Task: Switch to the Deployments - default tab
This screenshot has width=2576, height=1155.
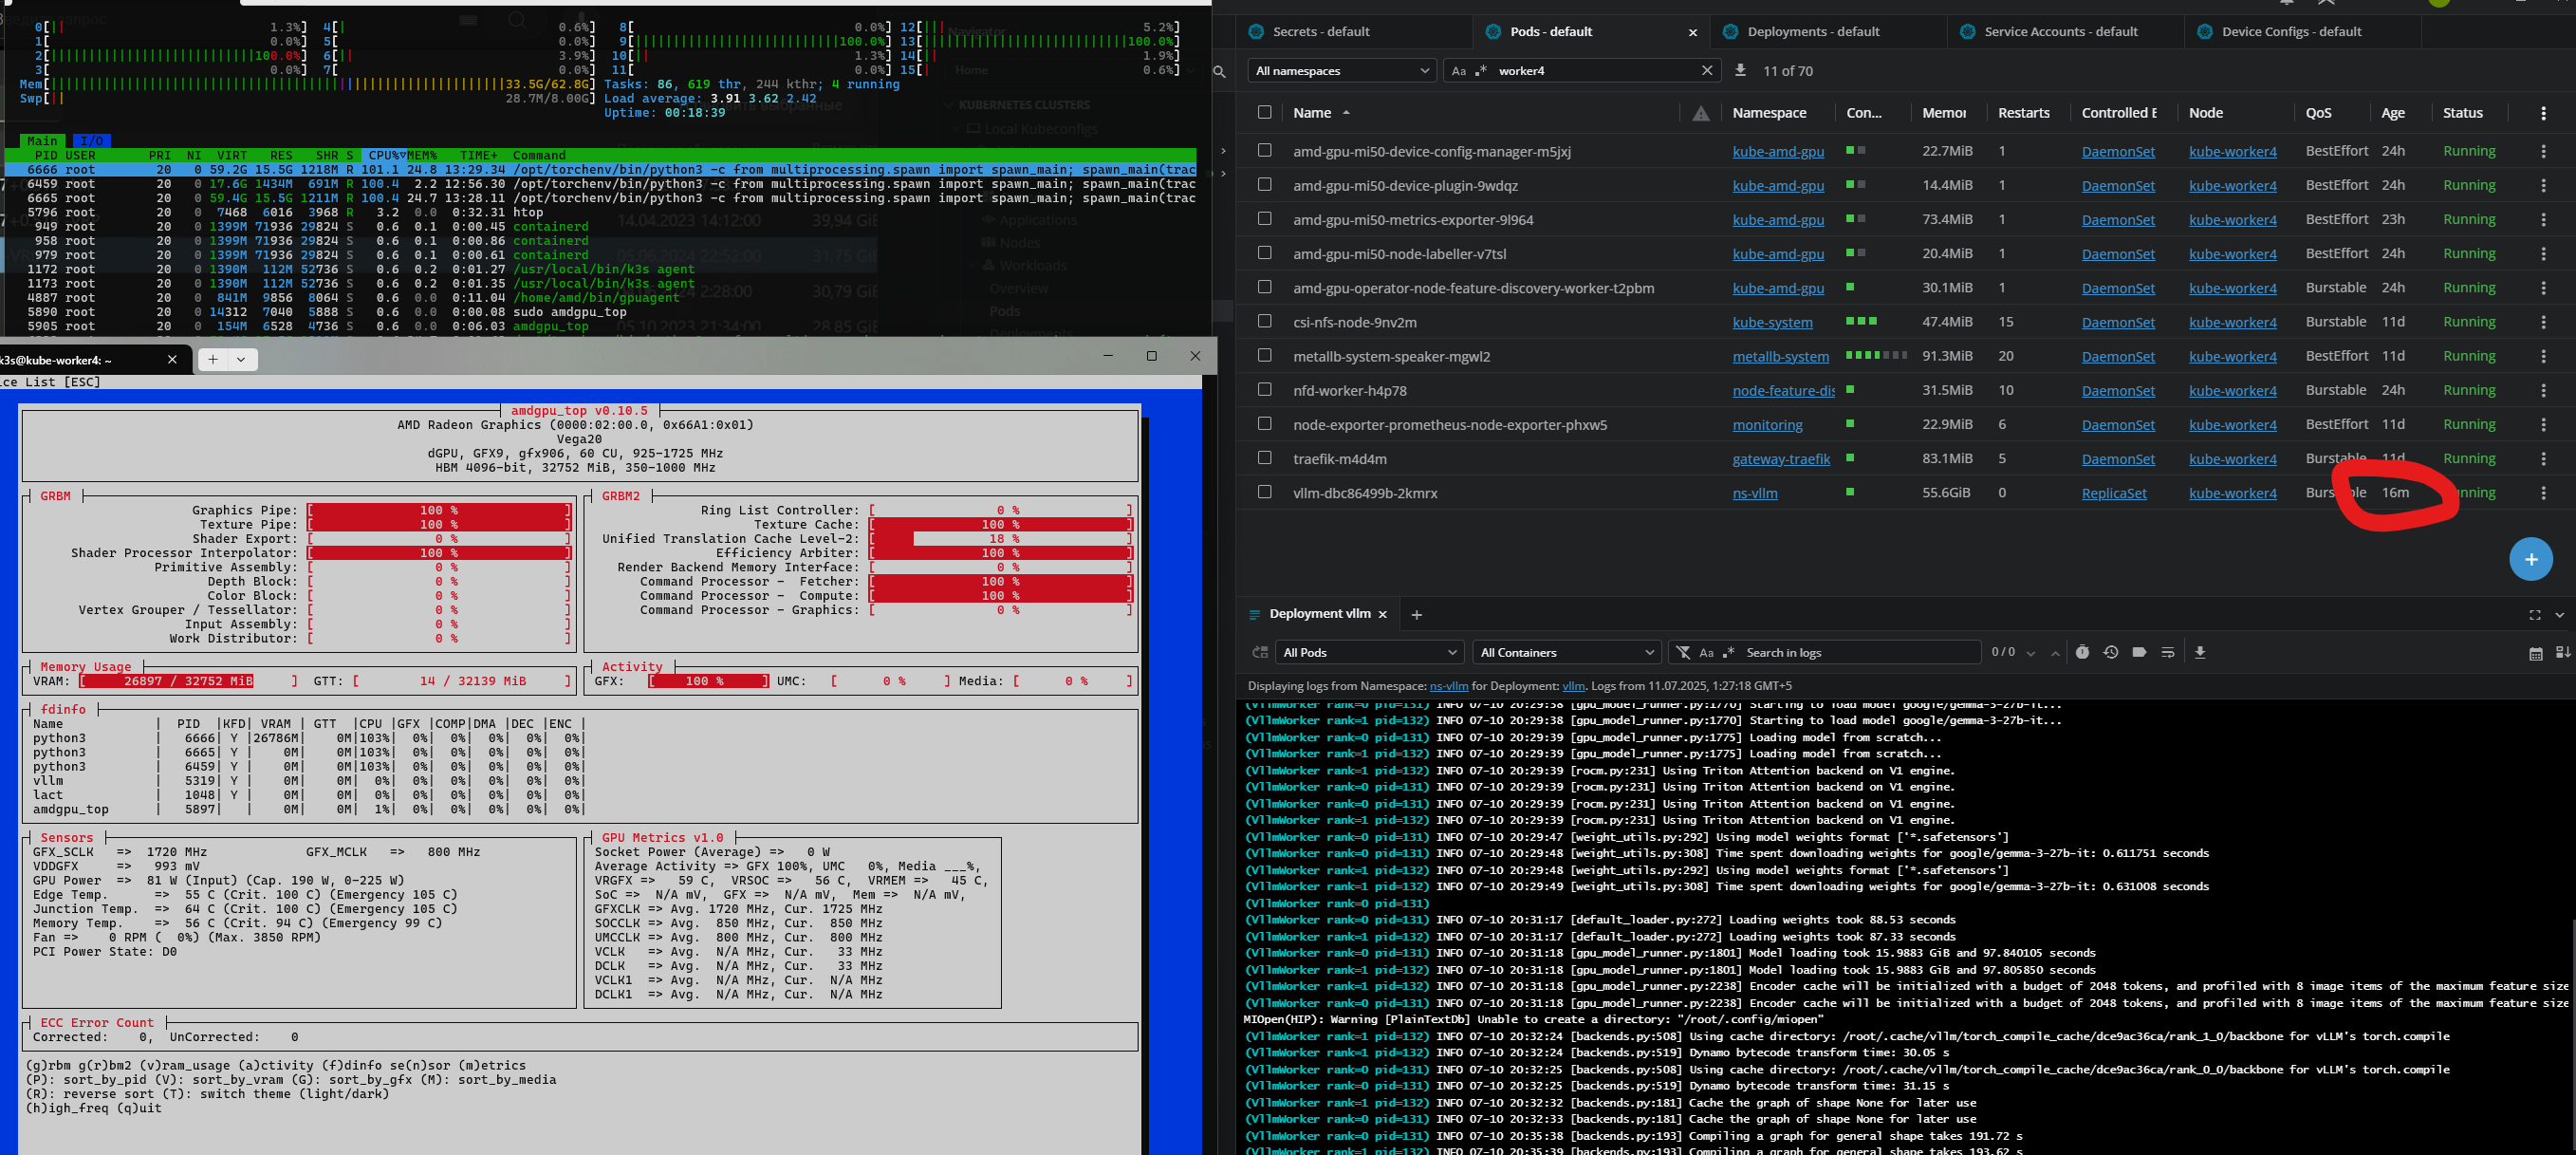Action: coord(1812,32)
